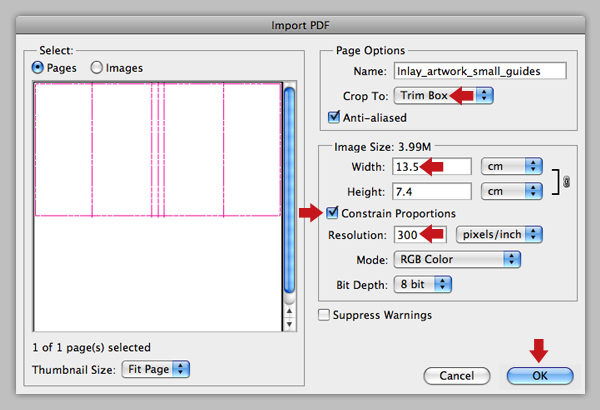Open the Thumbnail Size Fit Page dropdown

[x=155, y=369]
